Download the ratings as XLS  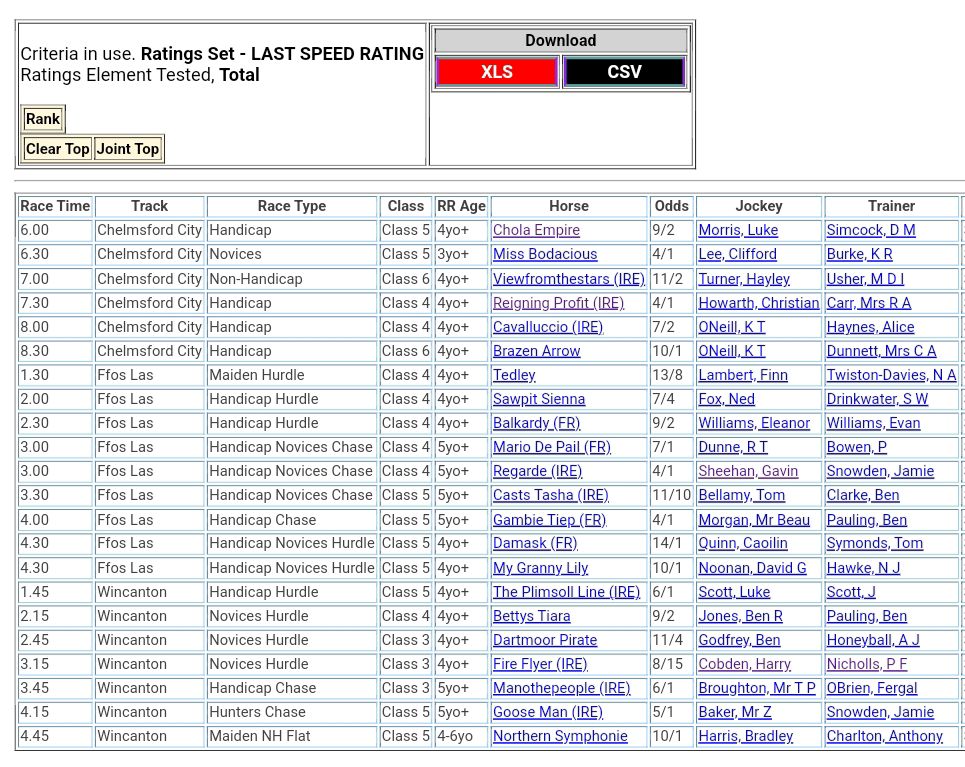tap(496, 72)
